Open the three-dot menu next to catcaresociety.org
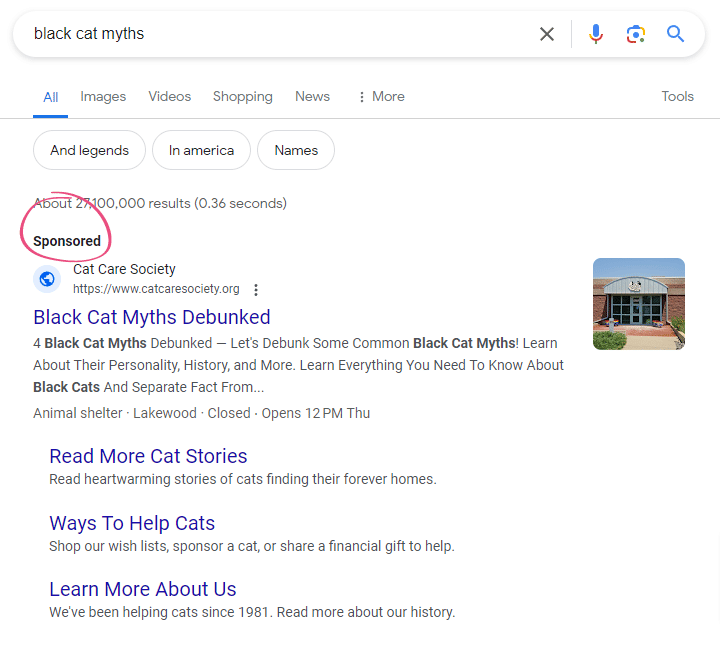Screen dimensions: 720x649 [256, 289]
